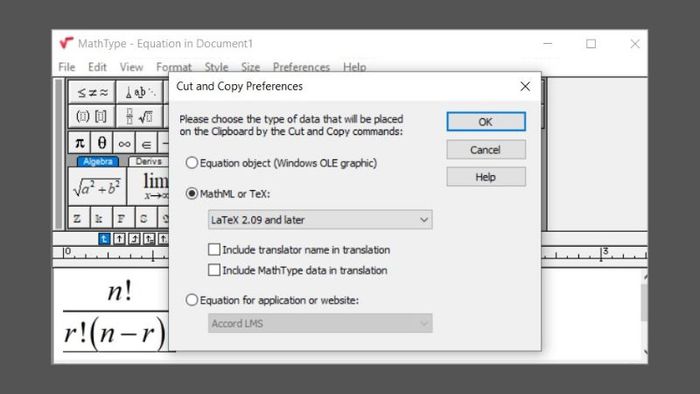700x394 pixels.
Task: Open the spaces and ellipses palette
Action: pyautogui.click(x=139, y=92)
